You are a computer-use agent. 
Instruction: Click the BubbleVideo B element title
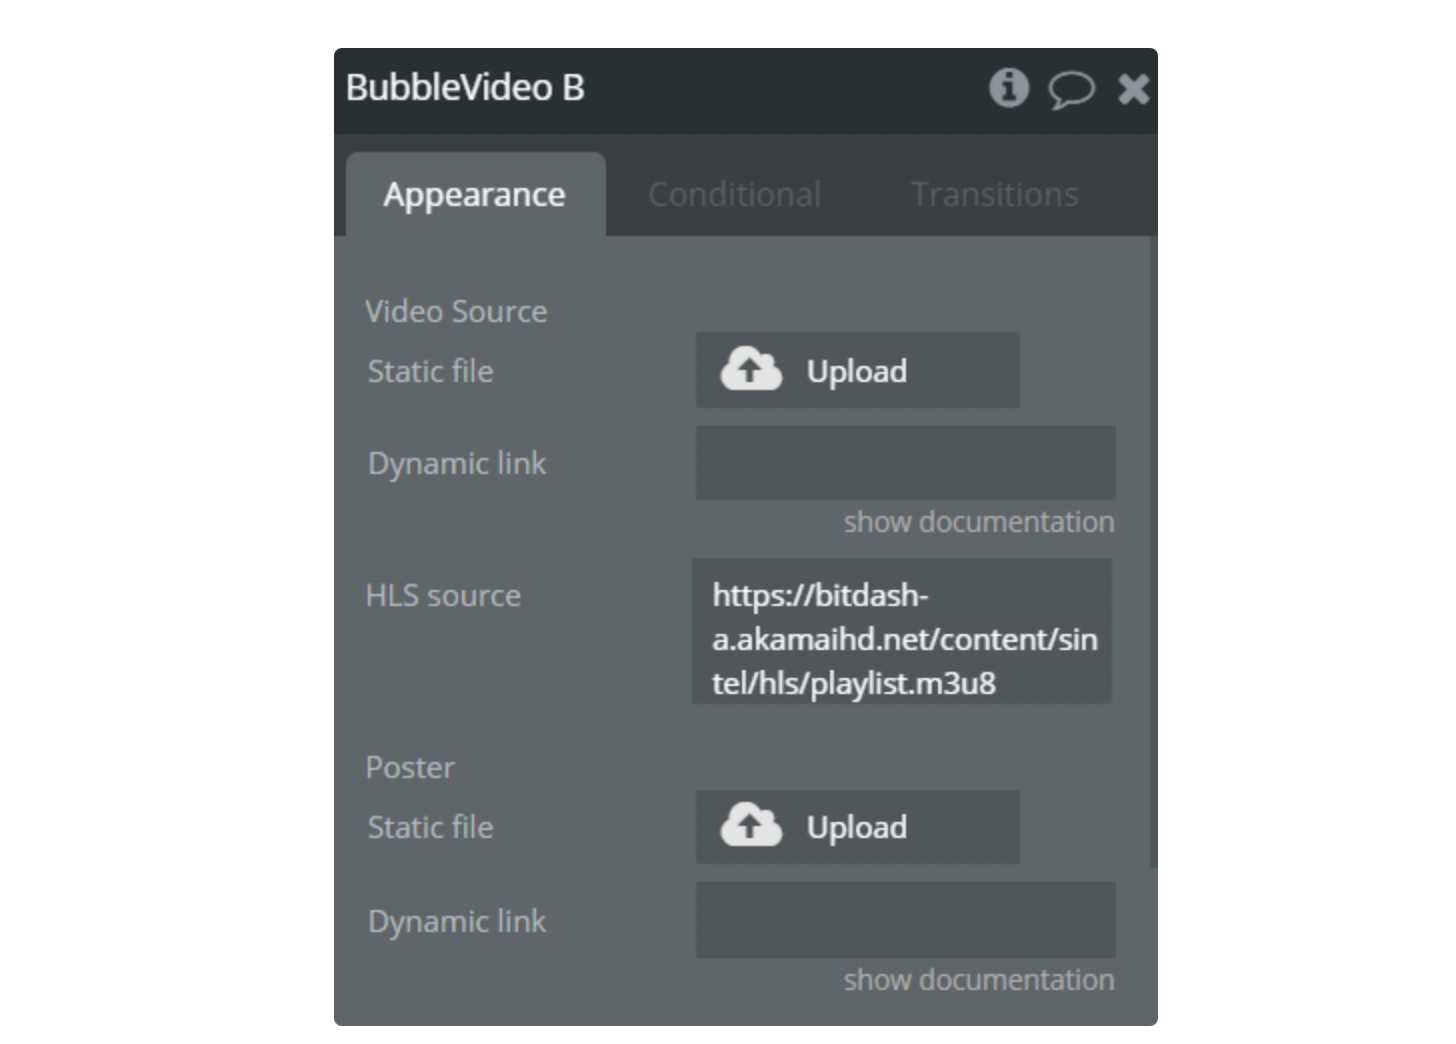[x=465, y=88]
